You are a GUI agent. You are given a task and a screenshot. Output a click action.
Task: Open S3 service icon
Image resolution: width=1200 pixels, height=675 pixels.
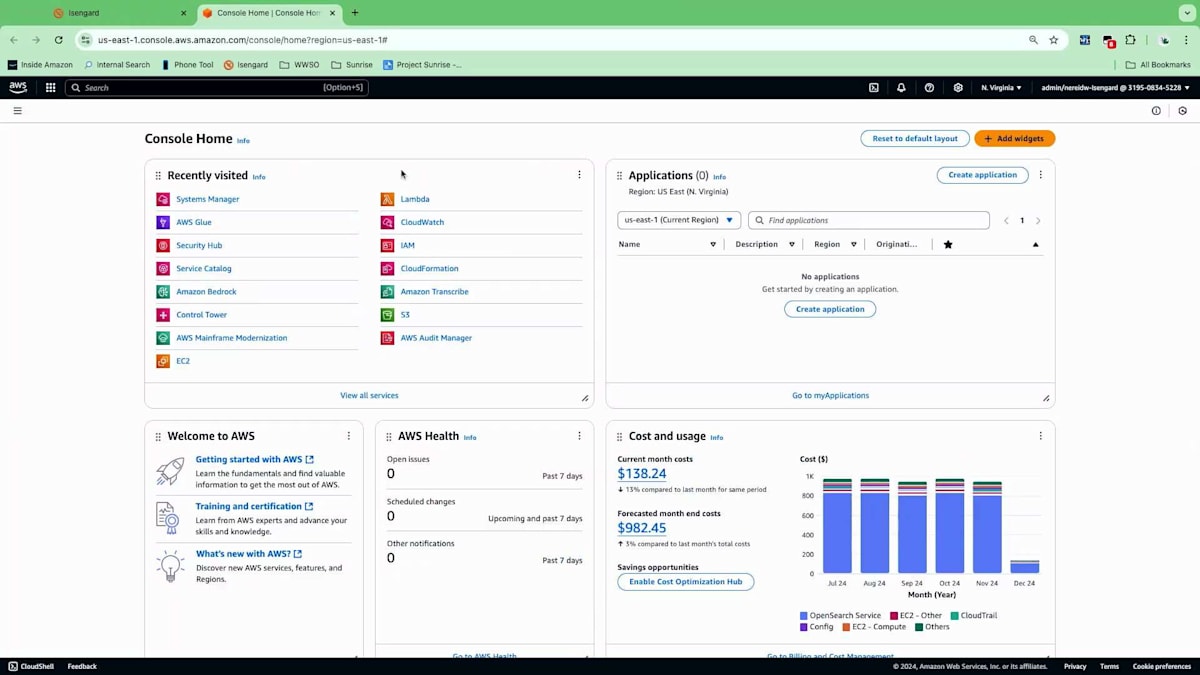[x=388, y=315]
